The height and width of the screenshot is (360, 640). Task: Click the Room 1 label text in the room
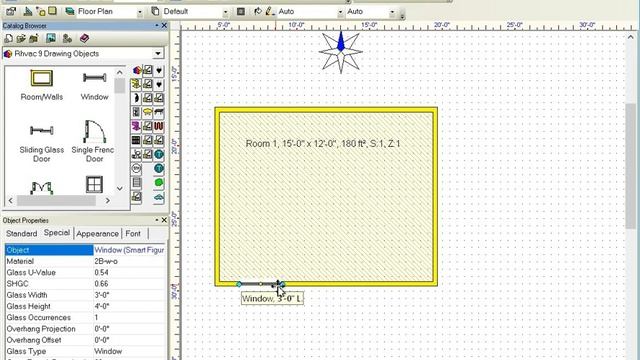(x=323, y=144)
